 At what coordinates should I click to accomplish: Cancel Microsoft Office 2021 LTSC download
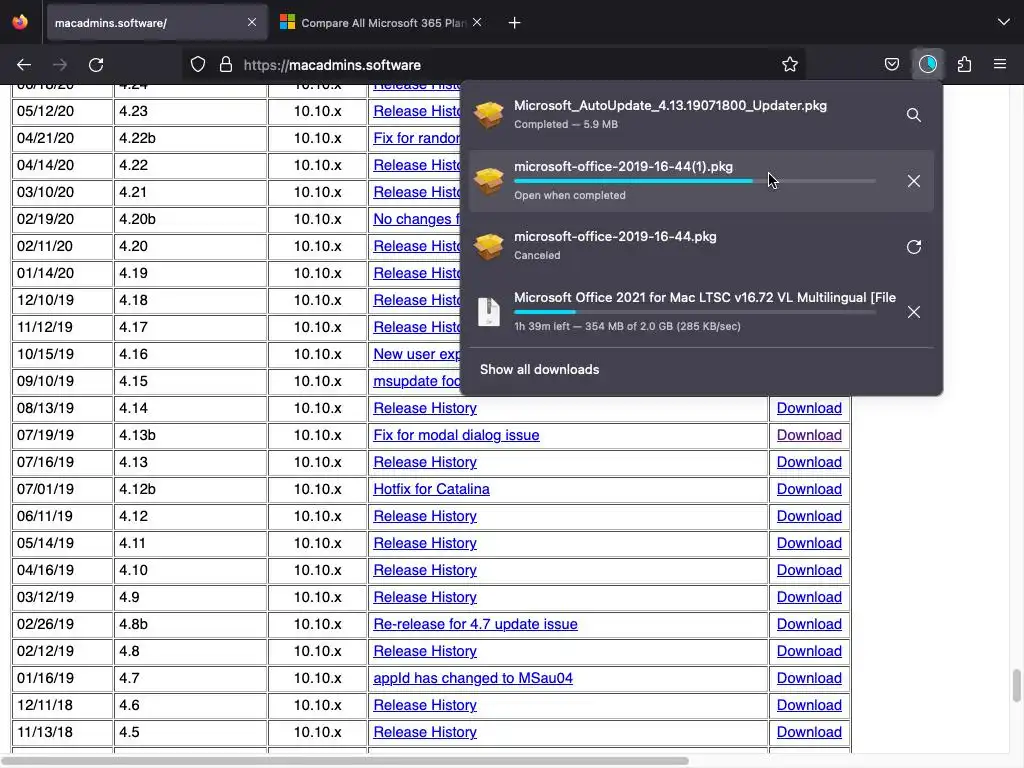[914, 312]
